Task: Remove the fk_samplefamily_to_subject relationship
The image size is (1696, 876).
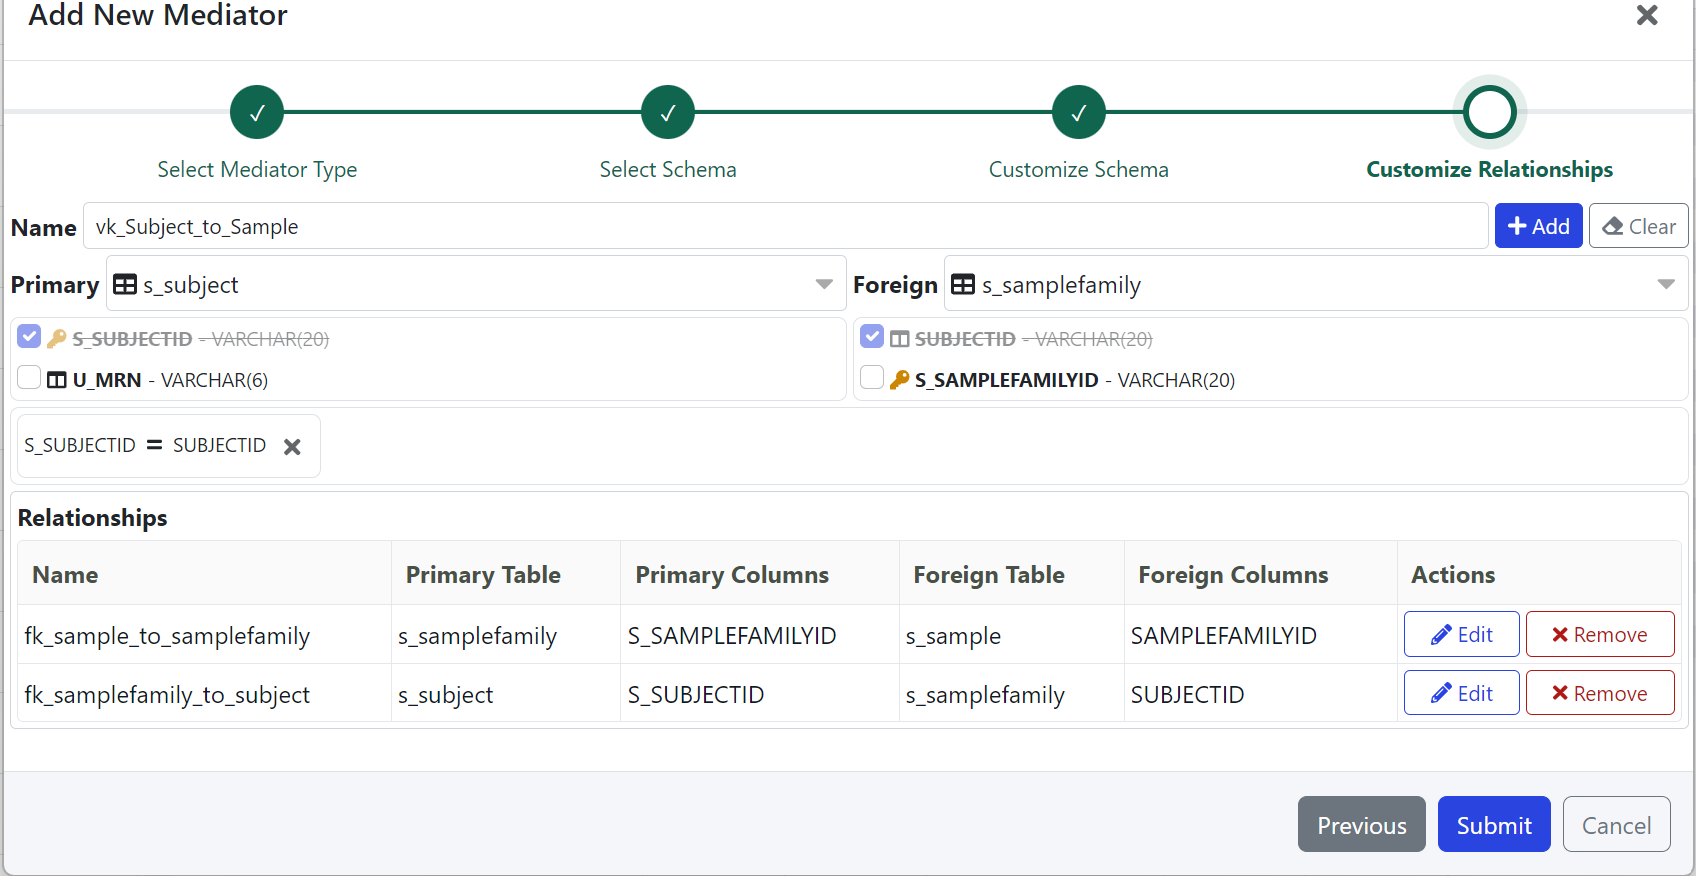Action: pos(1599,693)
